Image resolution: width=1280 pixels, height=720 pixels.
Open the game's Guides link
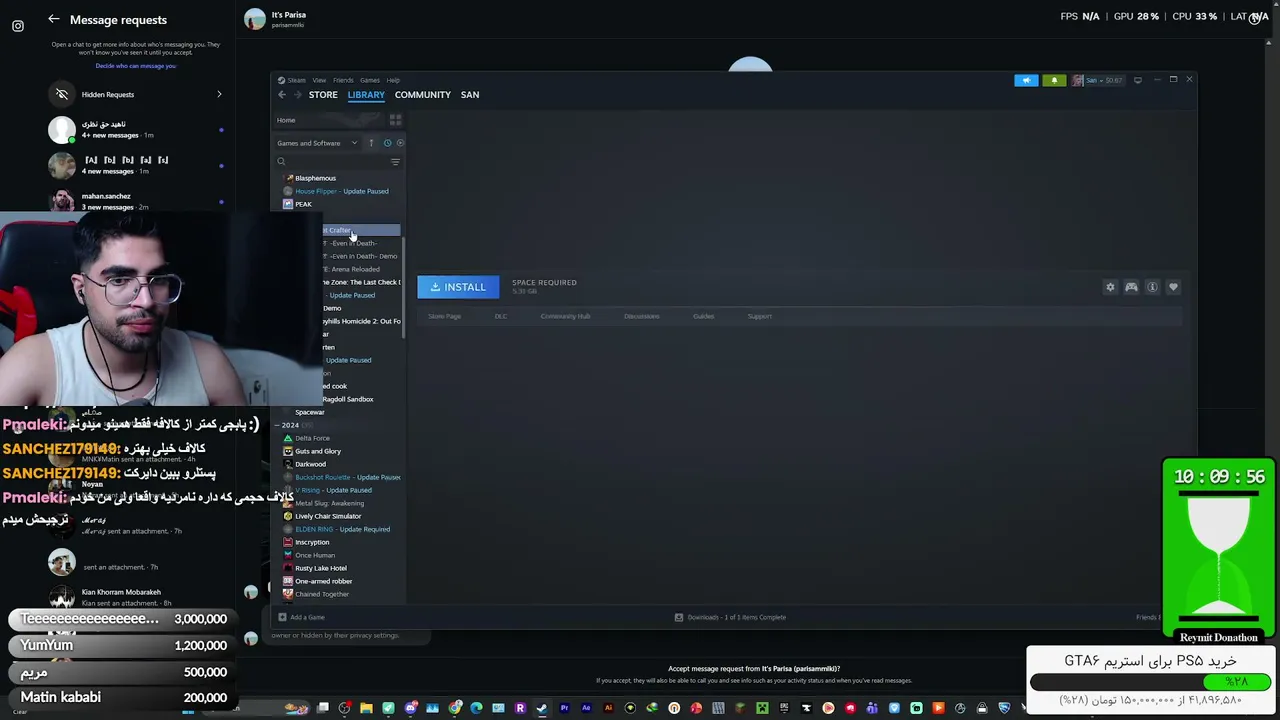tap(704, 316)
